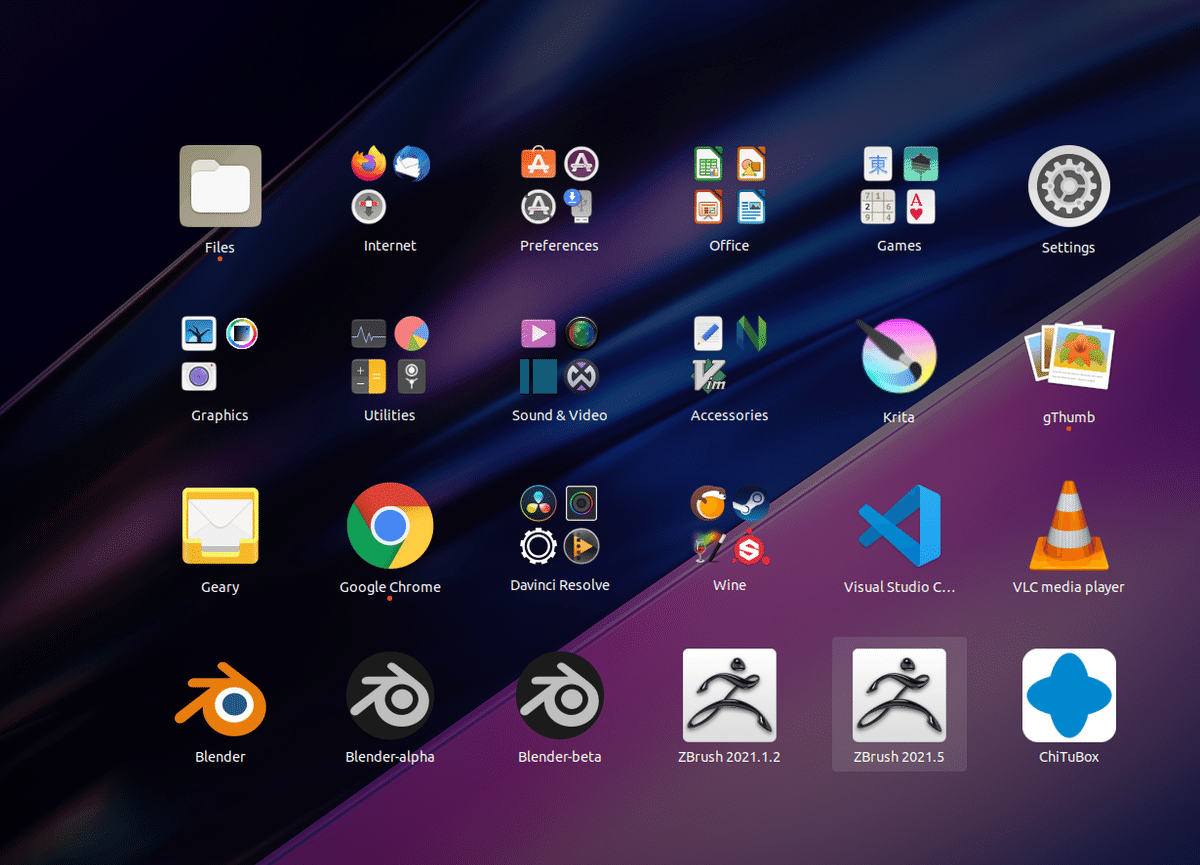Launch ChiTuBox slicer
This screenshot has height=865, width=1200.
tap(1069, 696)
